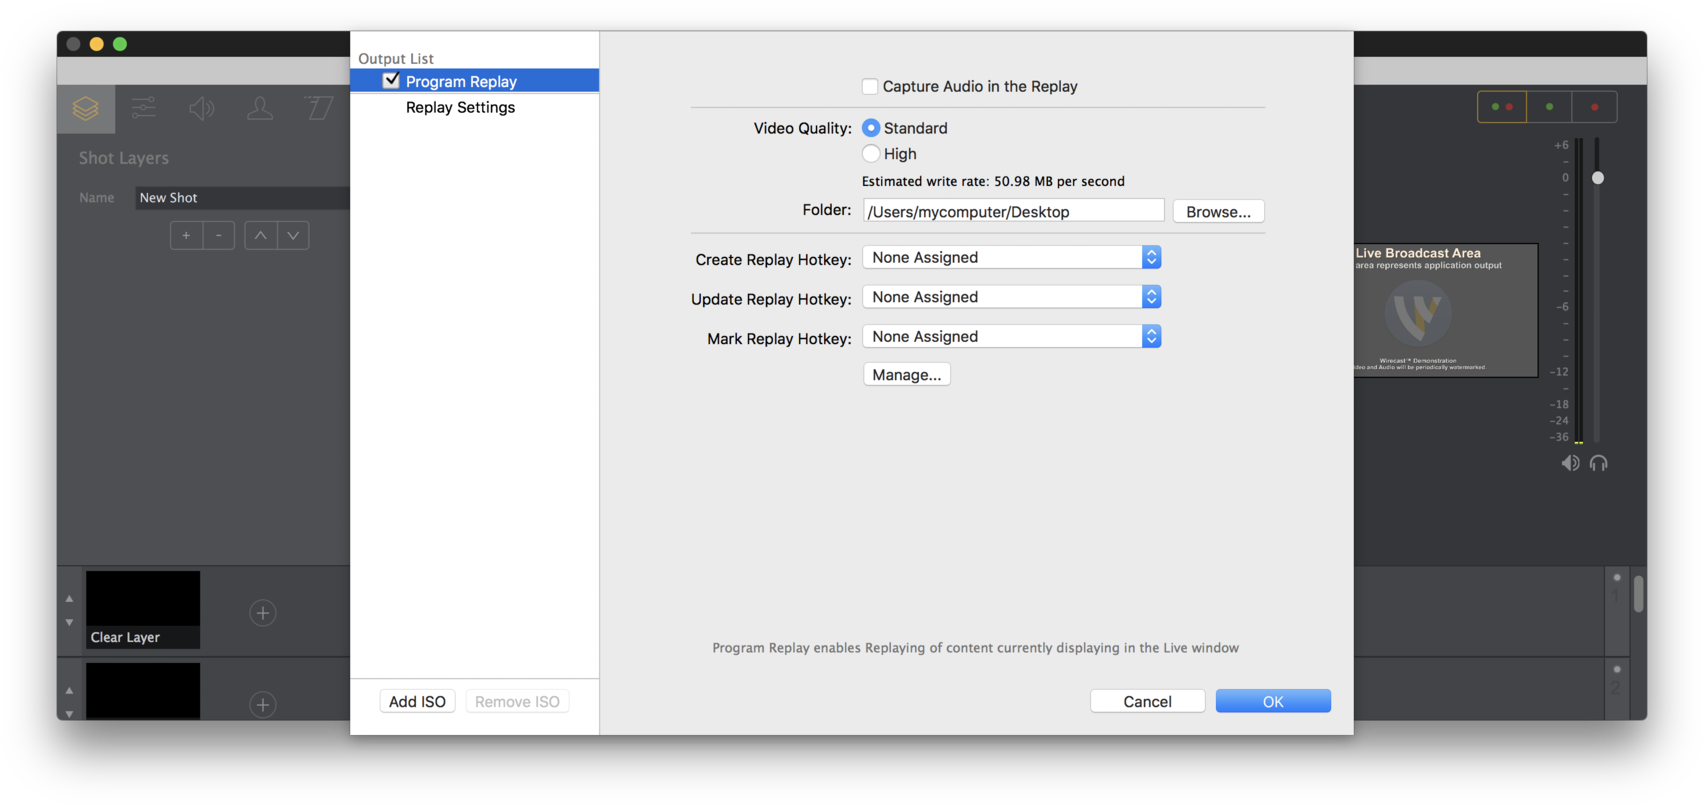Viewport: 1703px width, 806px height.
Task: Open the Shot Layers tab icon
Action: pyautogui.click(x=86, y=108)
